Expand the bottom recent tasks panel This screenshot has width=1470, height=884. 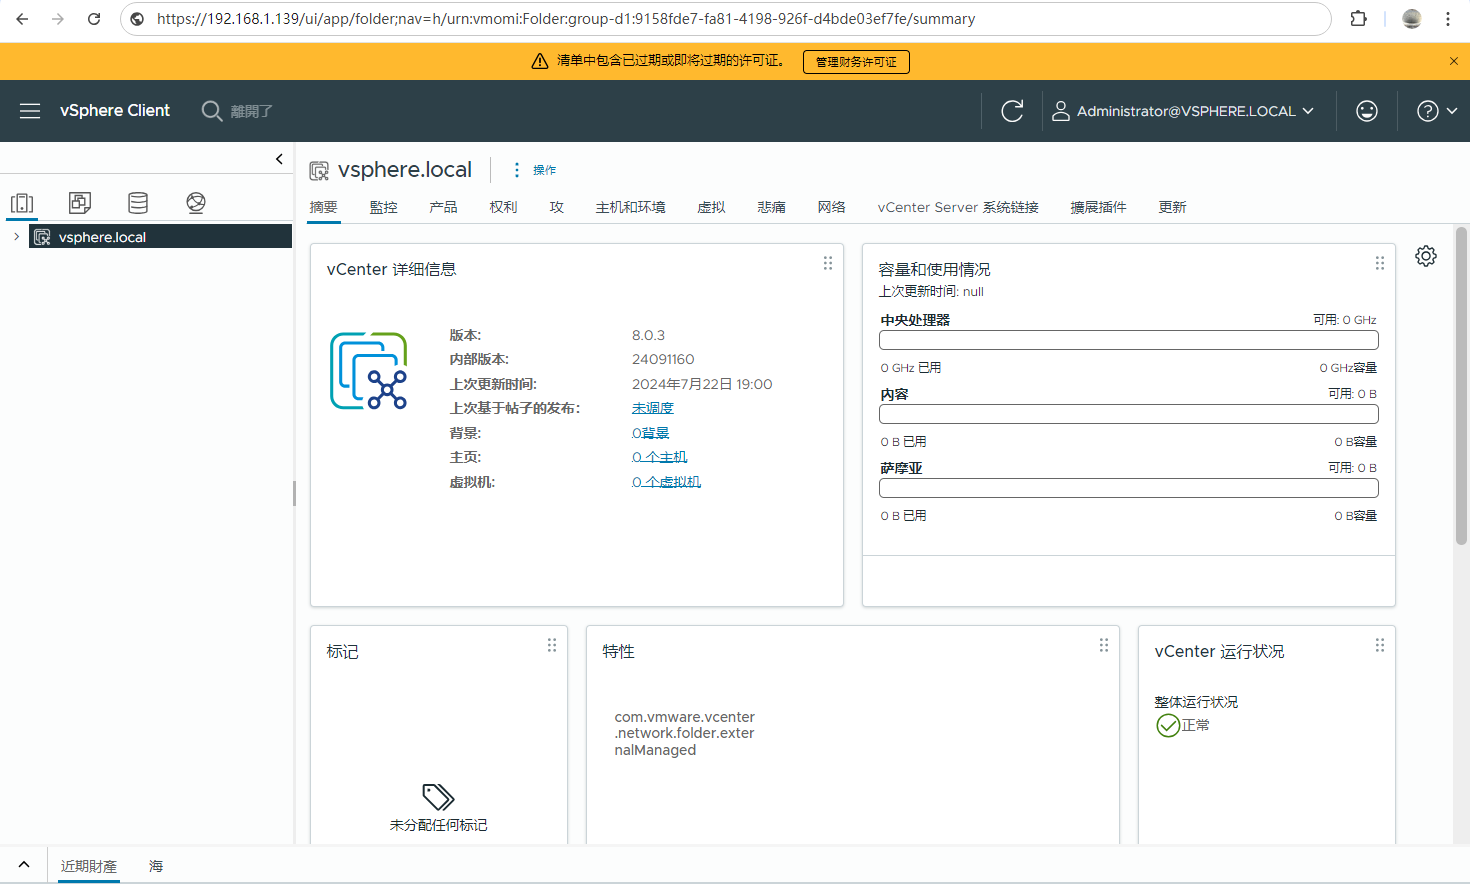(x=24, y=865)
